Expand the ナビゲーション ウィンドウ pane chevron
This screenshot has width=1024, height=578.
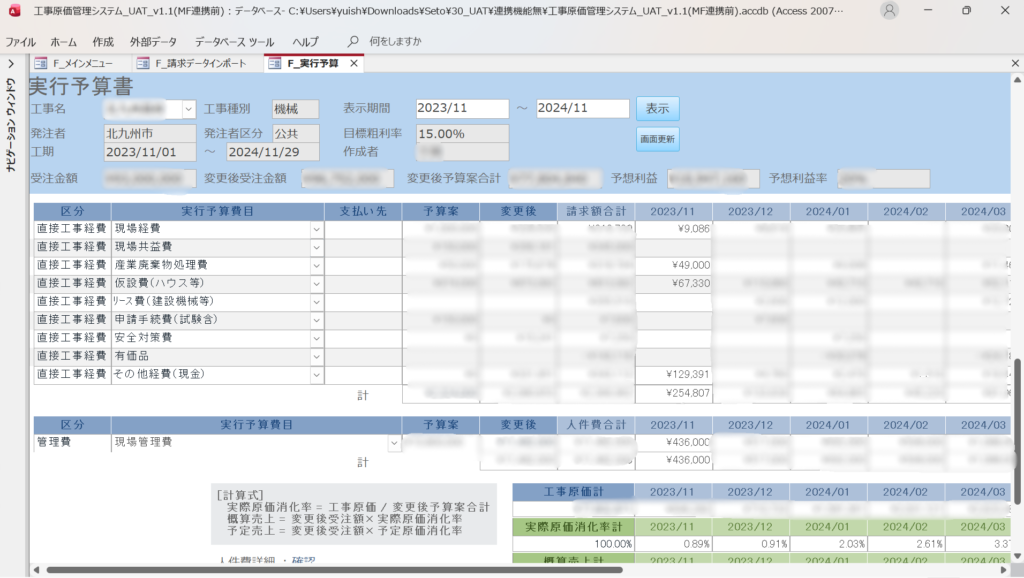pos(10,64)
